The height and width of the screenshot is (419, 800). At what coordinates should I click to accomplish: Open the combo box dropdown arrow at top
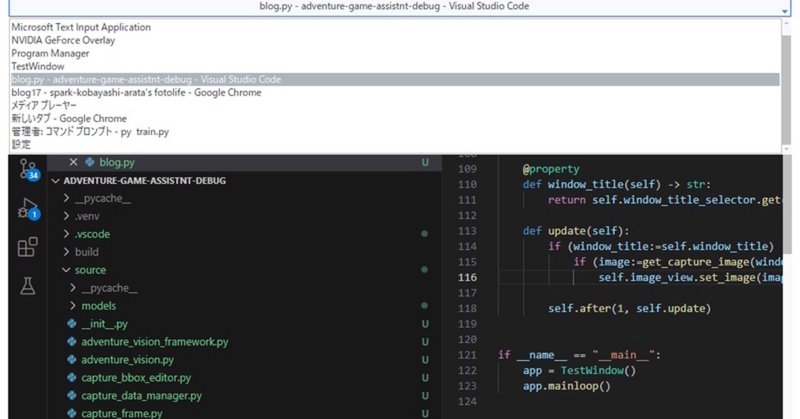click(x=785, y=10)
